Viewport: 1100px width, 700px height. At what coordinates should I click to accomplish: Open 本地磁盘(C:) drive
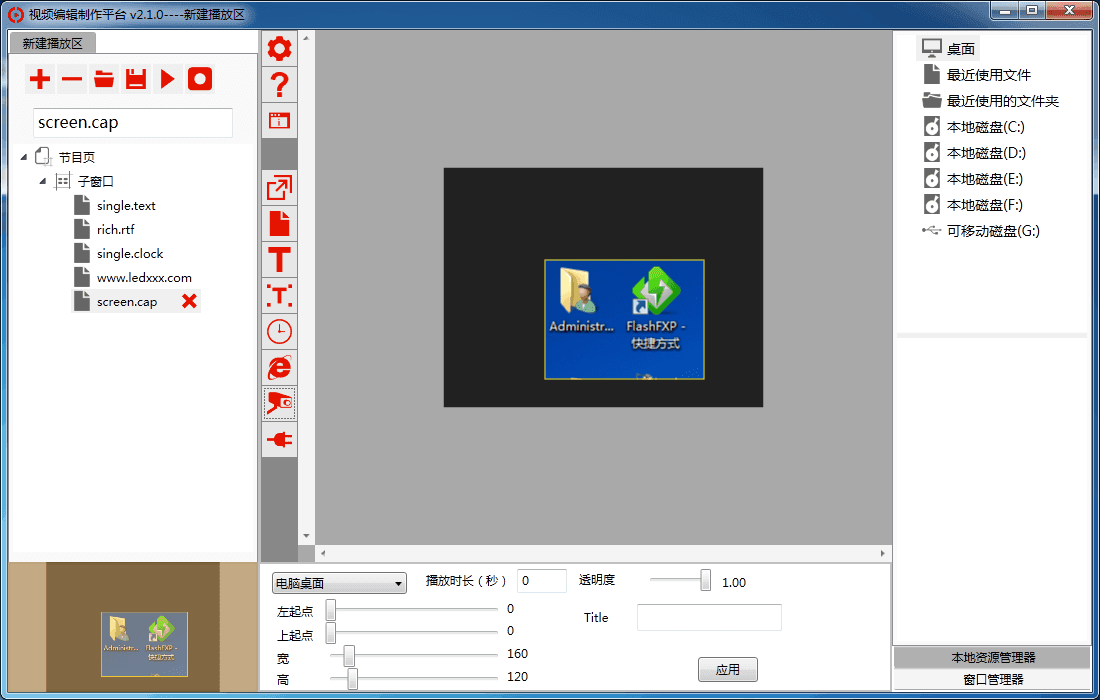click(x=974, y=126)
